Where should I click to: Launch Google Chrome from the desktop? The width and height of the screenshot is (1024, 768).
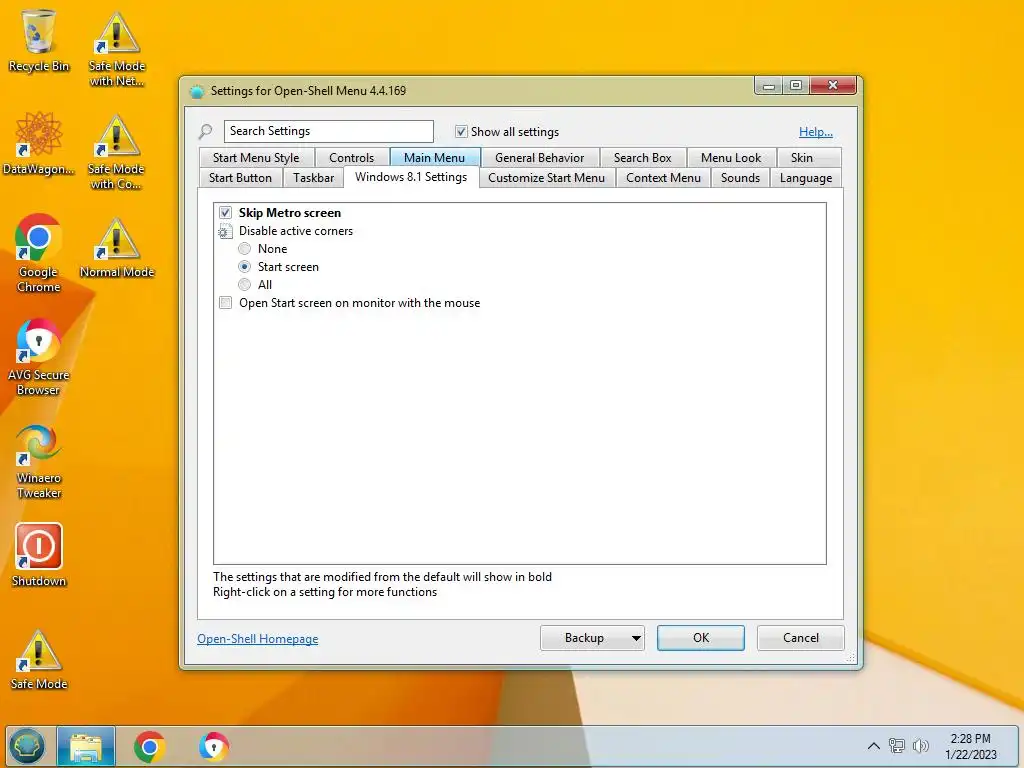click(x=39, y=253)
